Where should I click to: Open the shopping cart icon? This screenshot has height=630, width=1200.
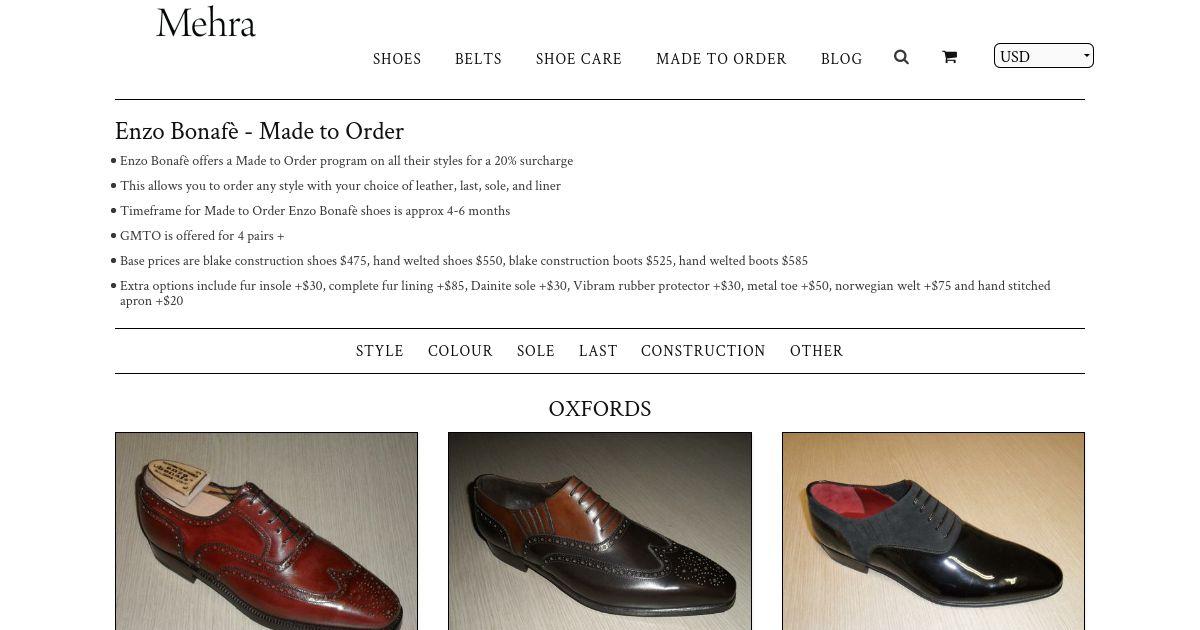[949, 58]
